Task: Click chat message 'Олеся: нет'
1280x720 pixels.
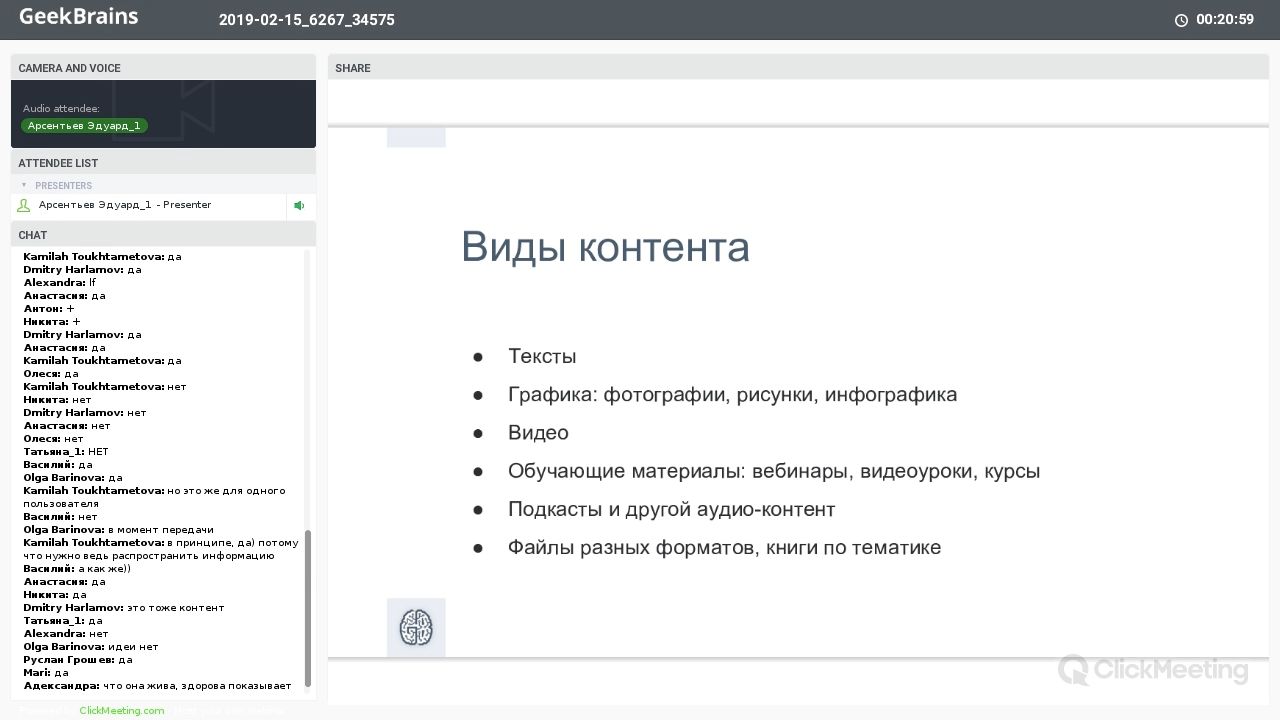Action: tap(53, 439)
